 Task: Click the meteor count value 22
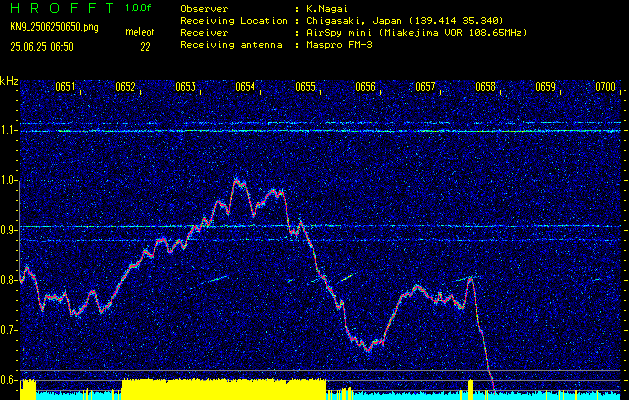[145, 47]
